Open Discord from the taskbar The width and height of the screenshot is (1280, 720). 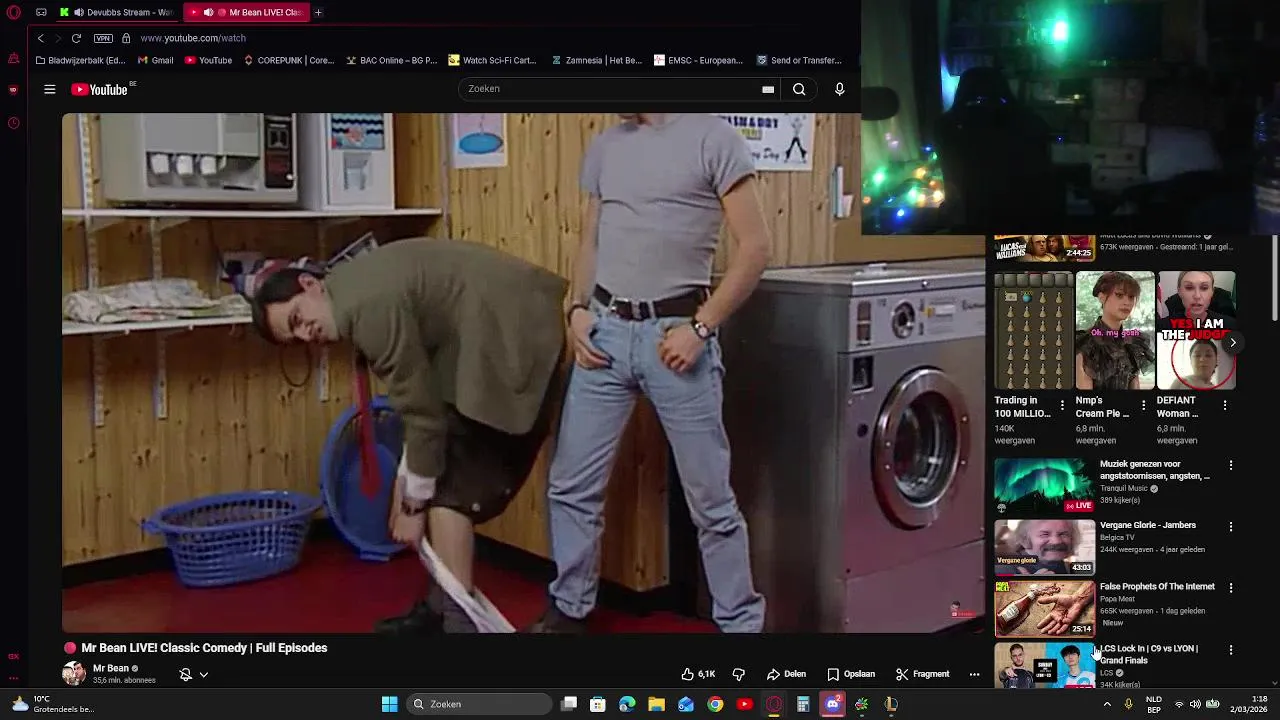(x=832, y=704)
